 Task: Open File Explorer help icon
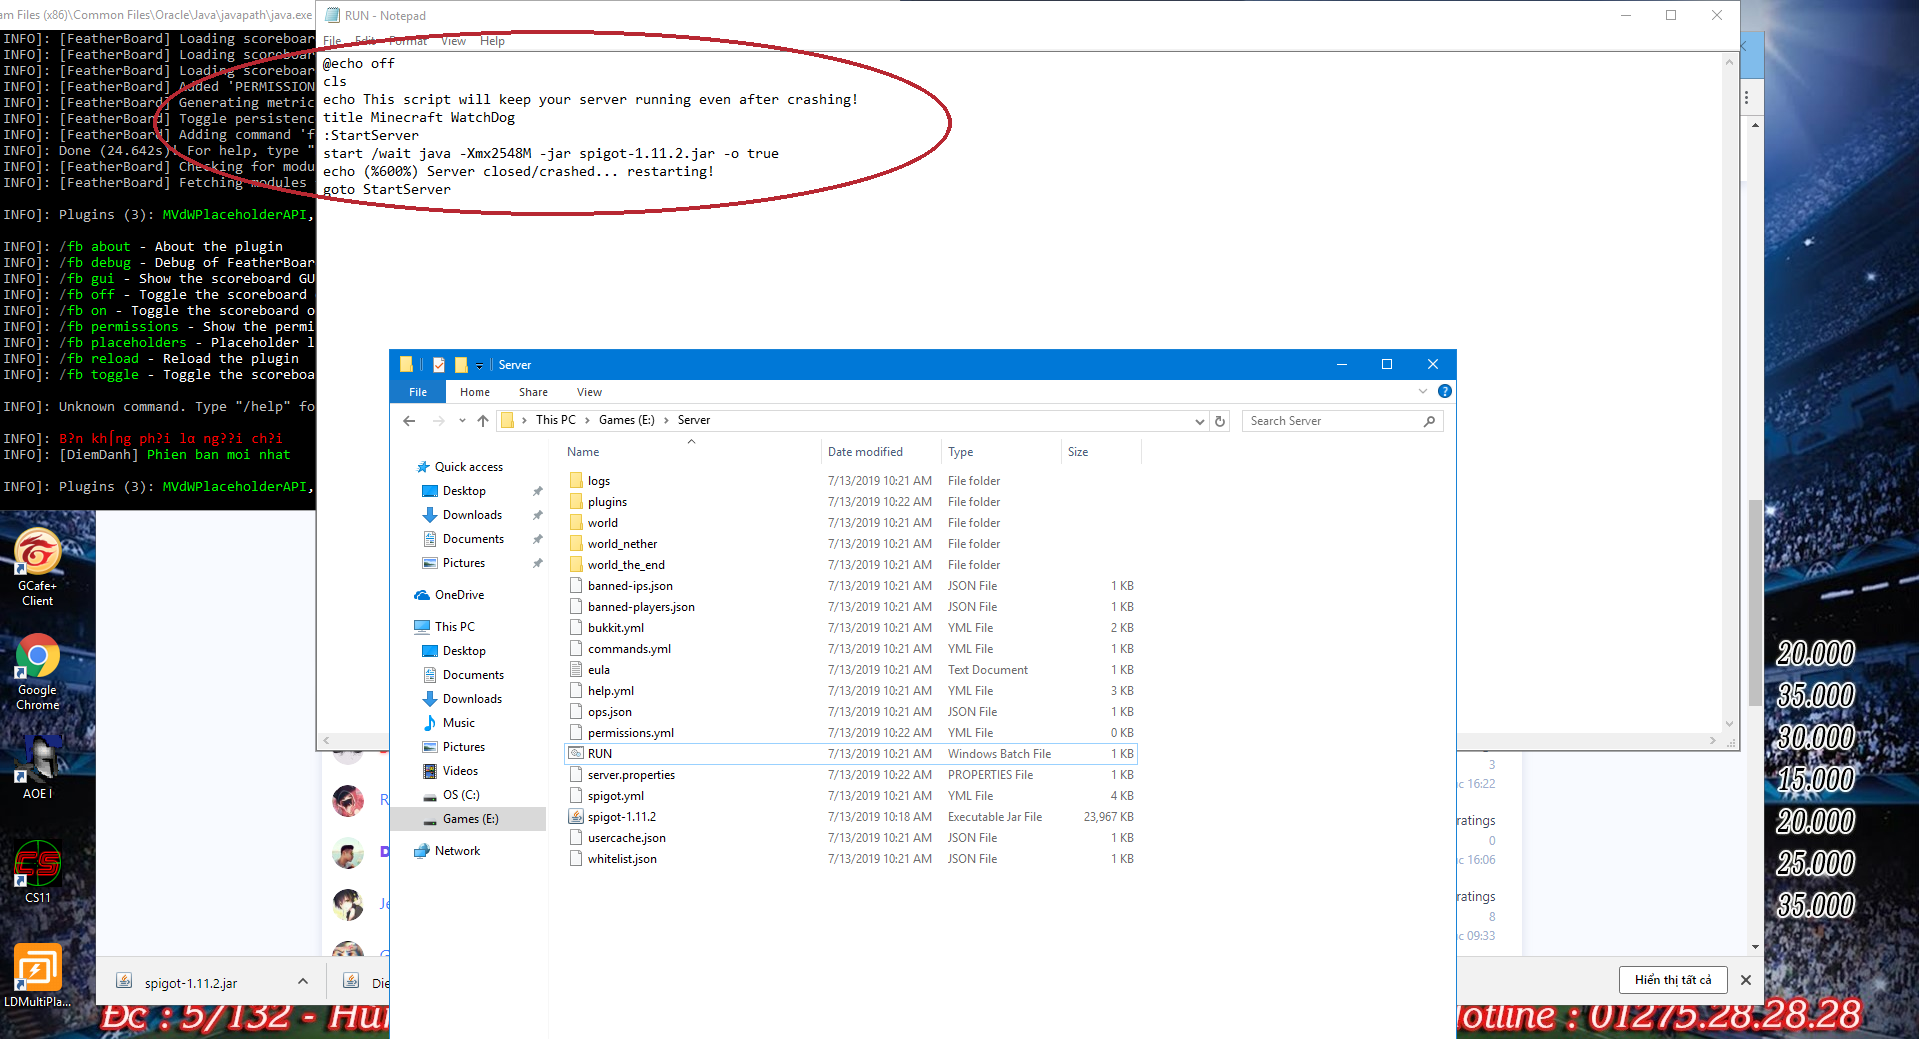[1444, 391]
